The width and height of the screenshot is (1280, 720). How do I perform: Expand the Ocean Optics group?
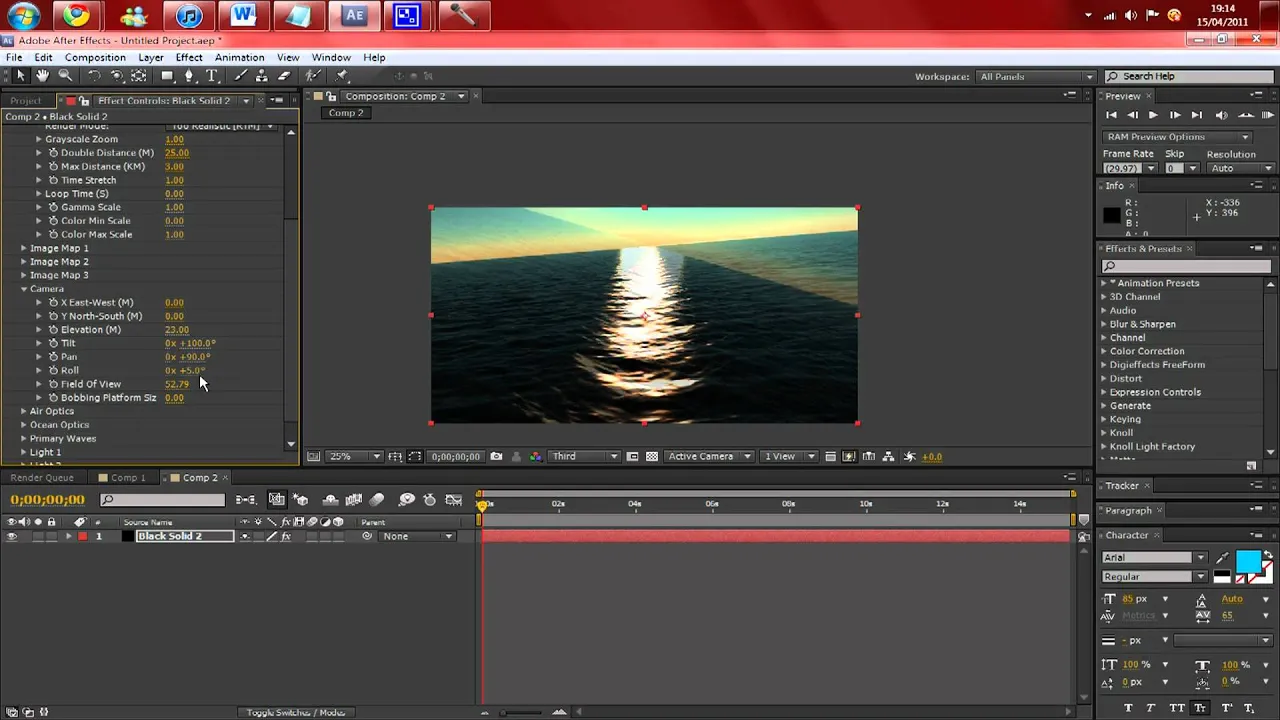(24, 425)
